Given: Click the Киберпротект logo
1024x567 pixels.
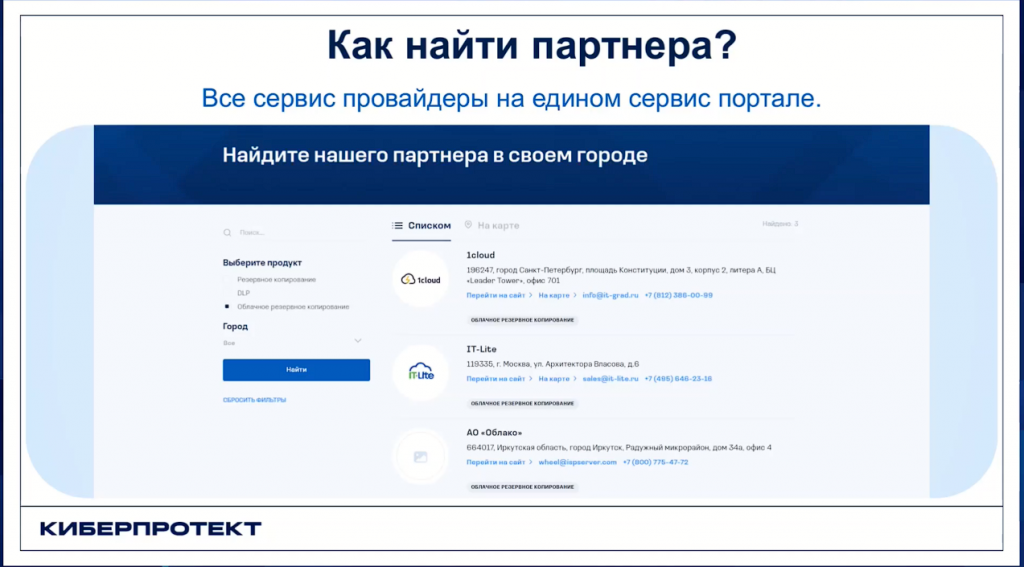Looking at the screenshot, I should tap(151, 528).
